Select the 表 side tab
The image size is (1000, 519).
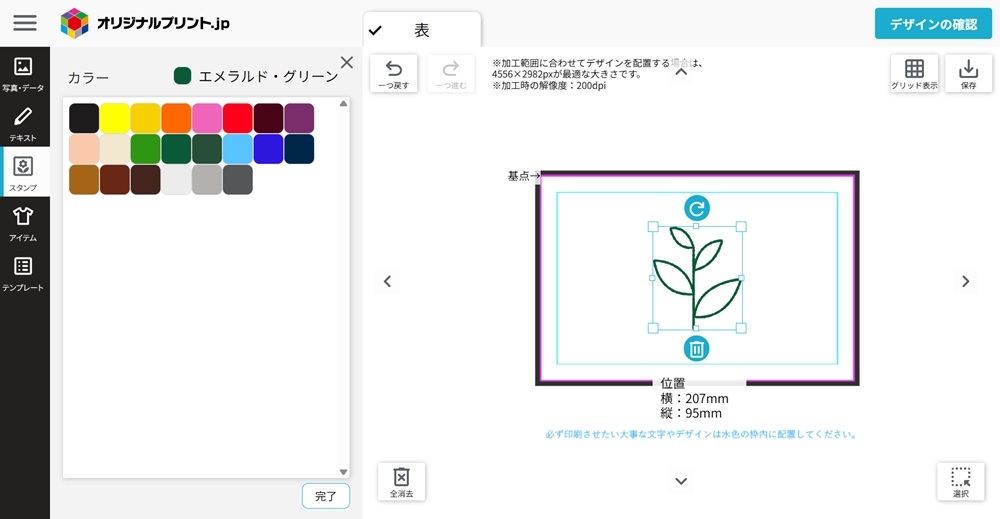[x=422, y=30]
